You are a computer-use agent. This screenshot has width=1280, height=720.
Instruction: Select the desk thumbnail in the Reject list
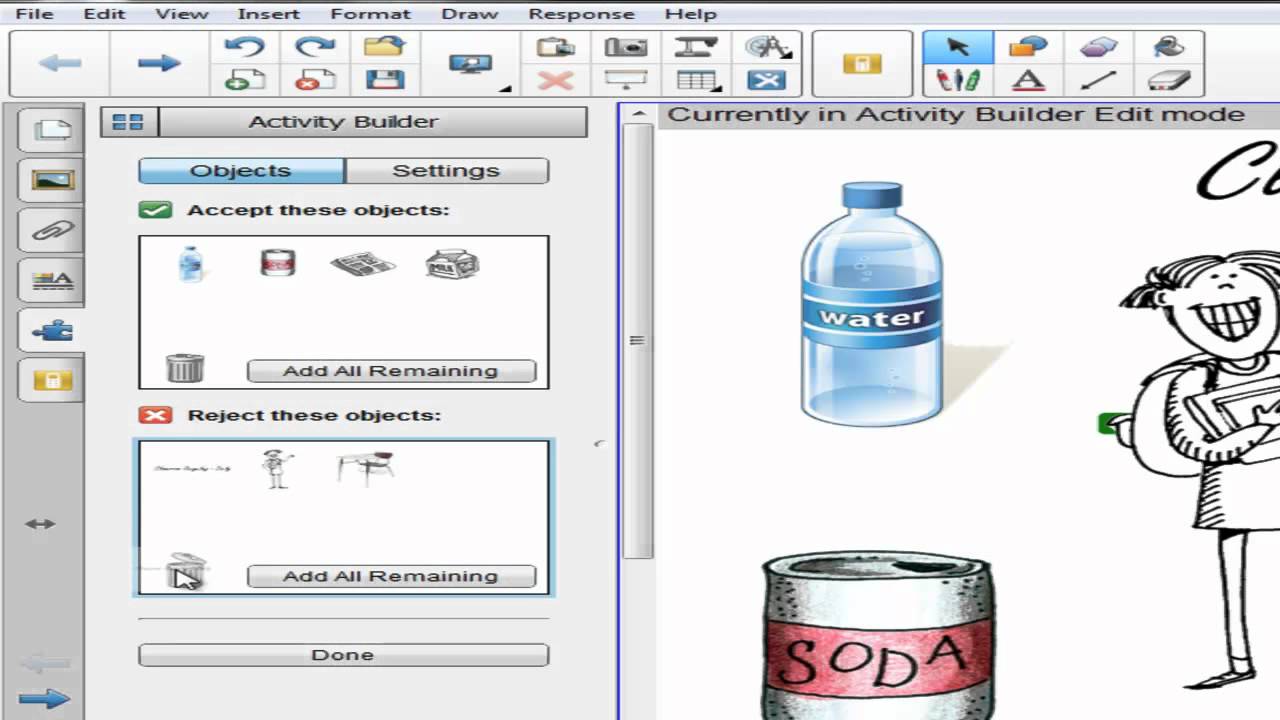[x=366, y=468]
